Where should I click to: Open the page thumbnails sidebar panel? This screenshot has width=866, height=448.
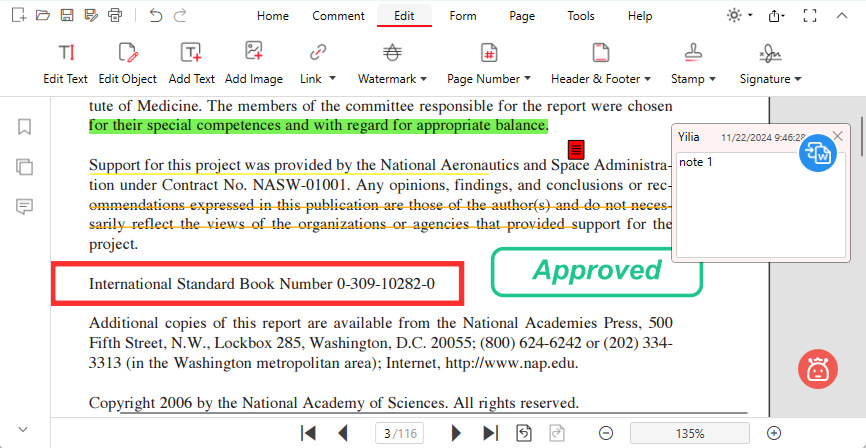click(x=24, y=166)
